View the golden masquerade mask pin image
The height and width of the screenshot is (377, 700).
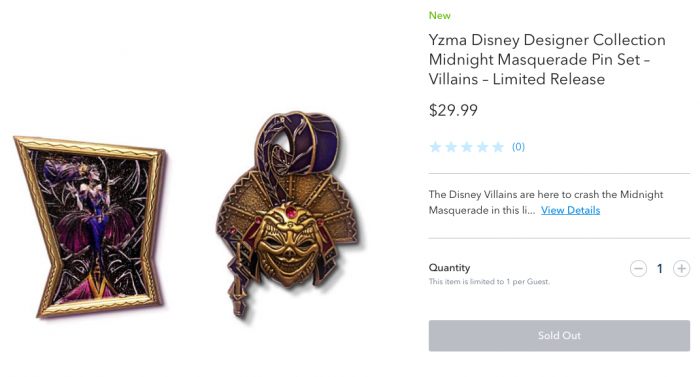click(x=290, y=215)
